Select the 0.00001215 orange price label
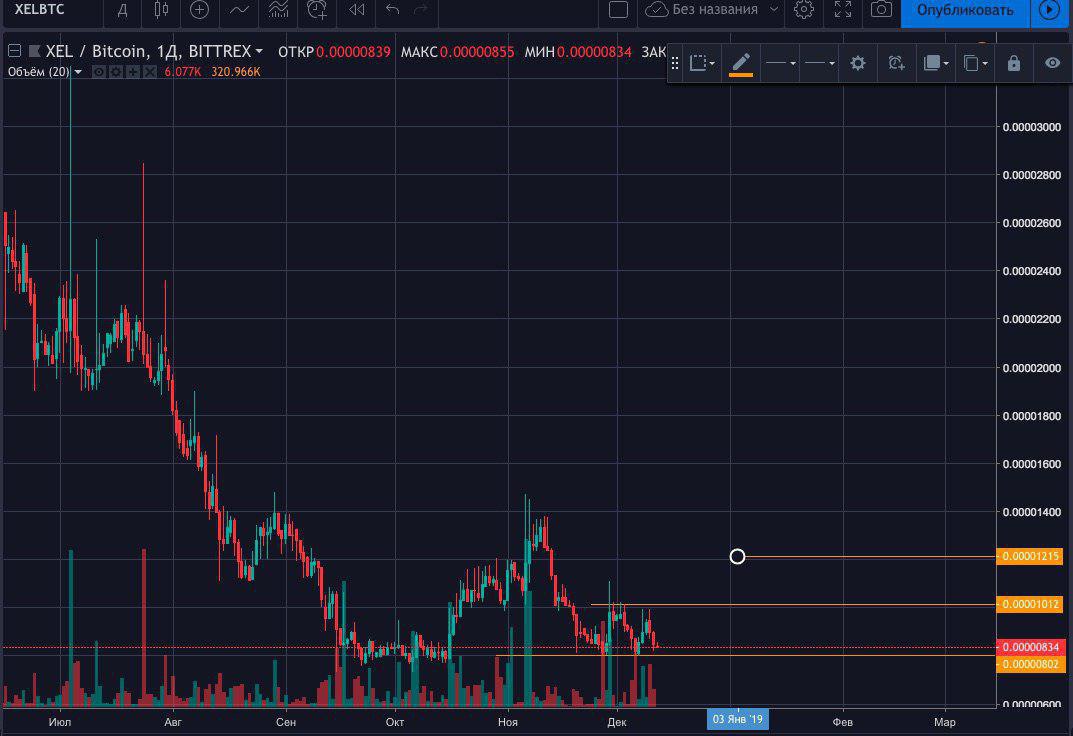 coord(1031,556)
